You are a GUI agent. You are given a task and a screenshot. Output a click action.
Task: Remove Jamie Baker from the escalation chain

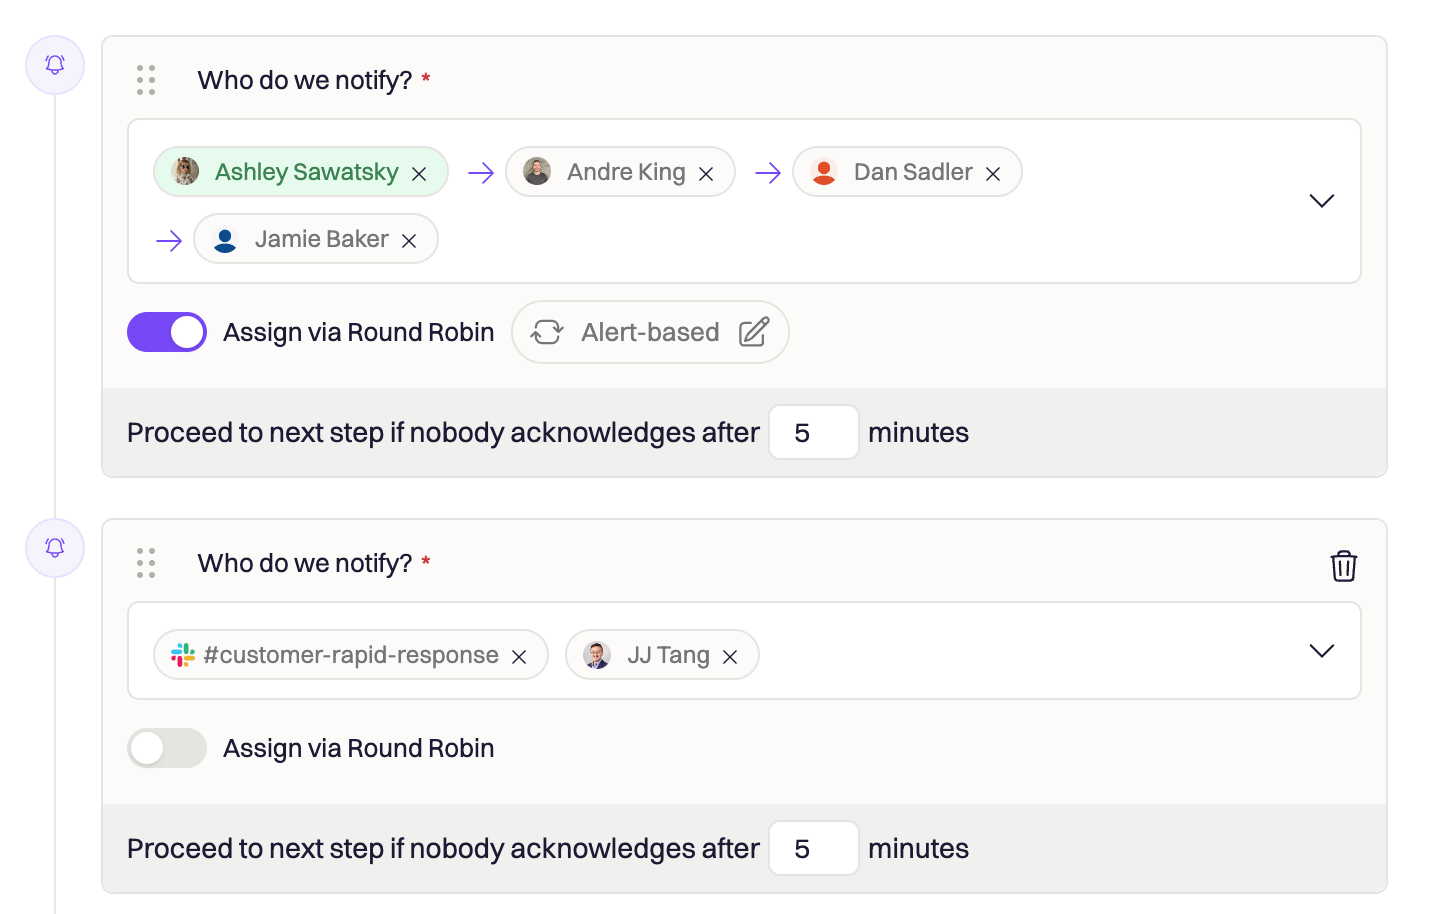[408, 240]
